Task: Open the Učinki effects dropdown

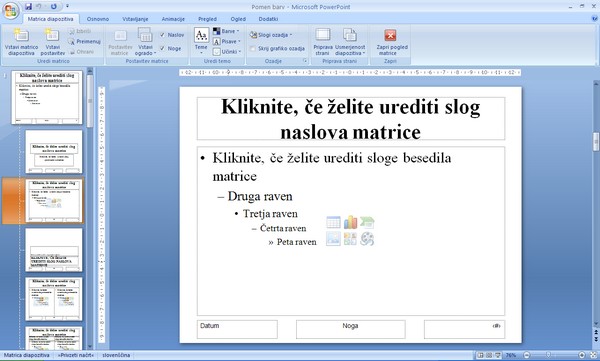Action: [x=227, y=52]
